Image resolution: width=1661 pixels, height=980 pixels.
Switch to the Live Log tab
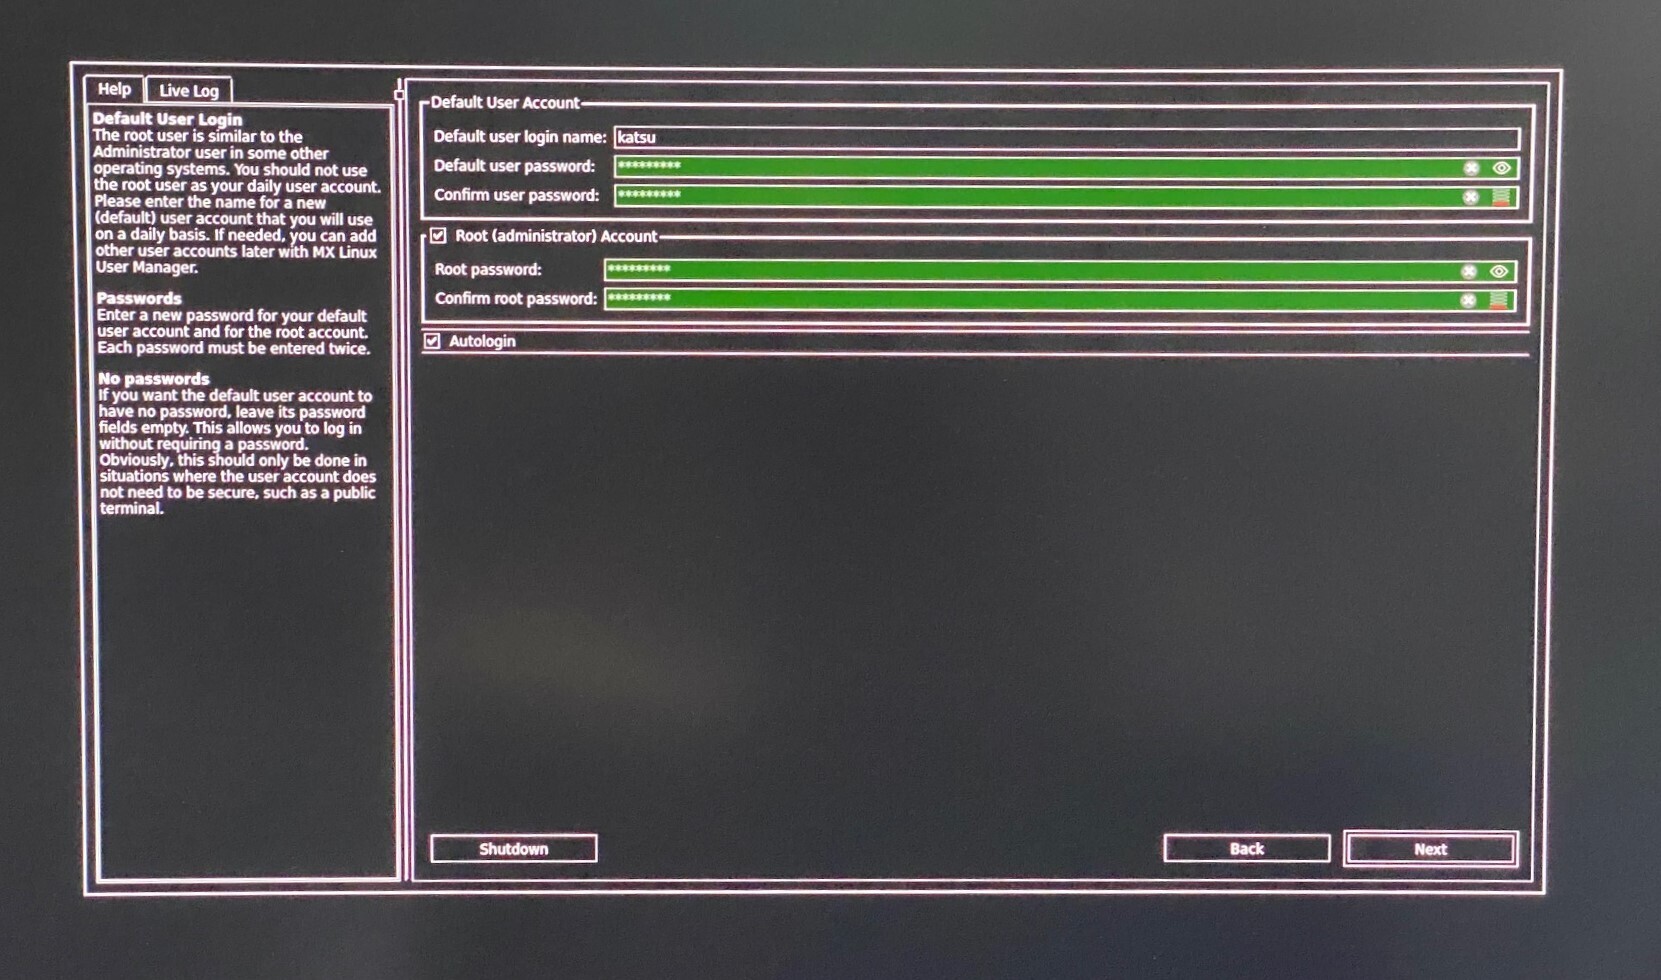[188, 90]
